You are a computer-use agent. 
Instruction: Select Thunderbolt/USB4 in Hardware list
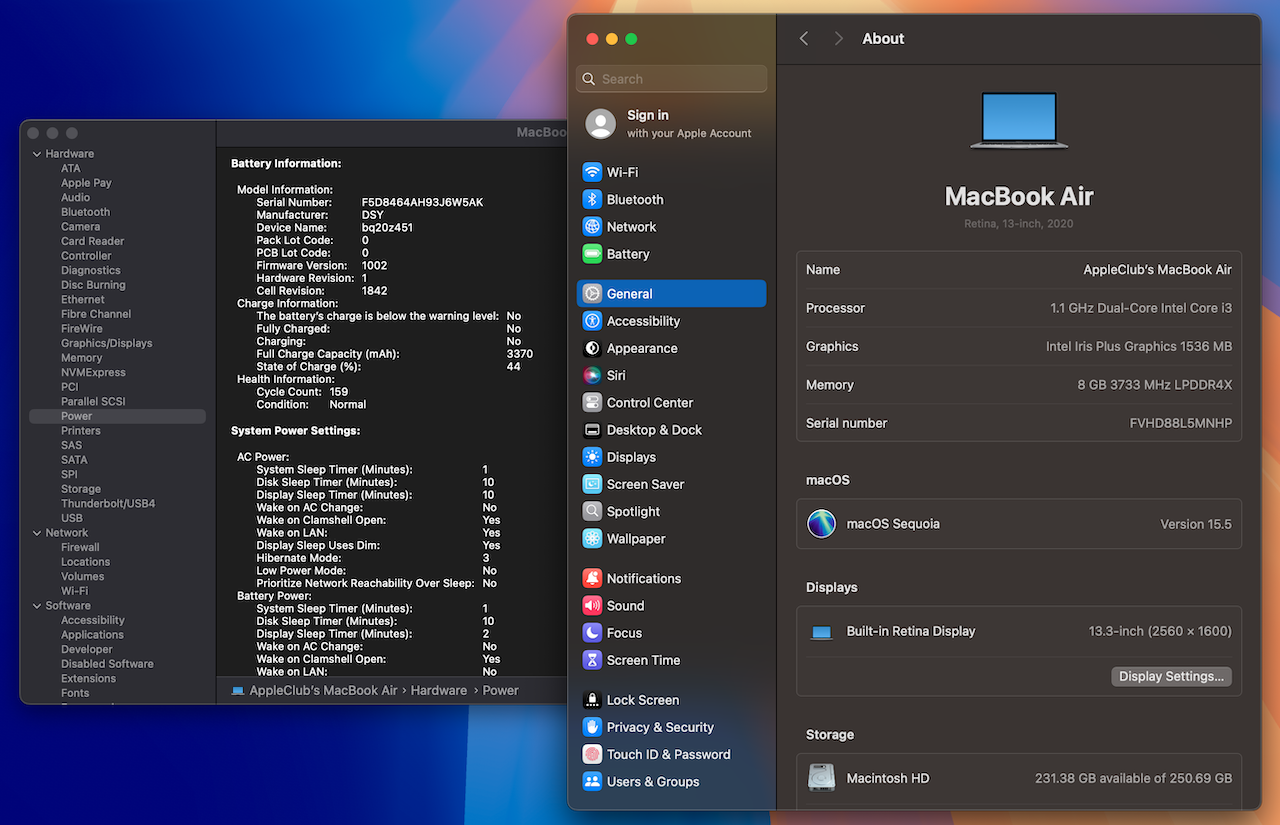108,503
